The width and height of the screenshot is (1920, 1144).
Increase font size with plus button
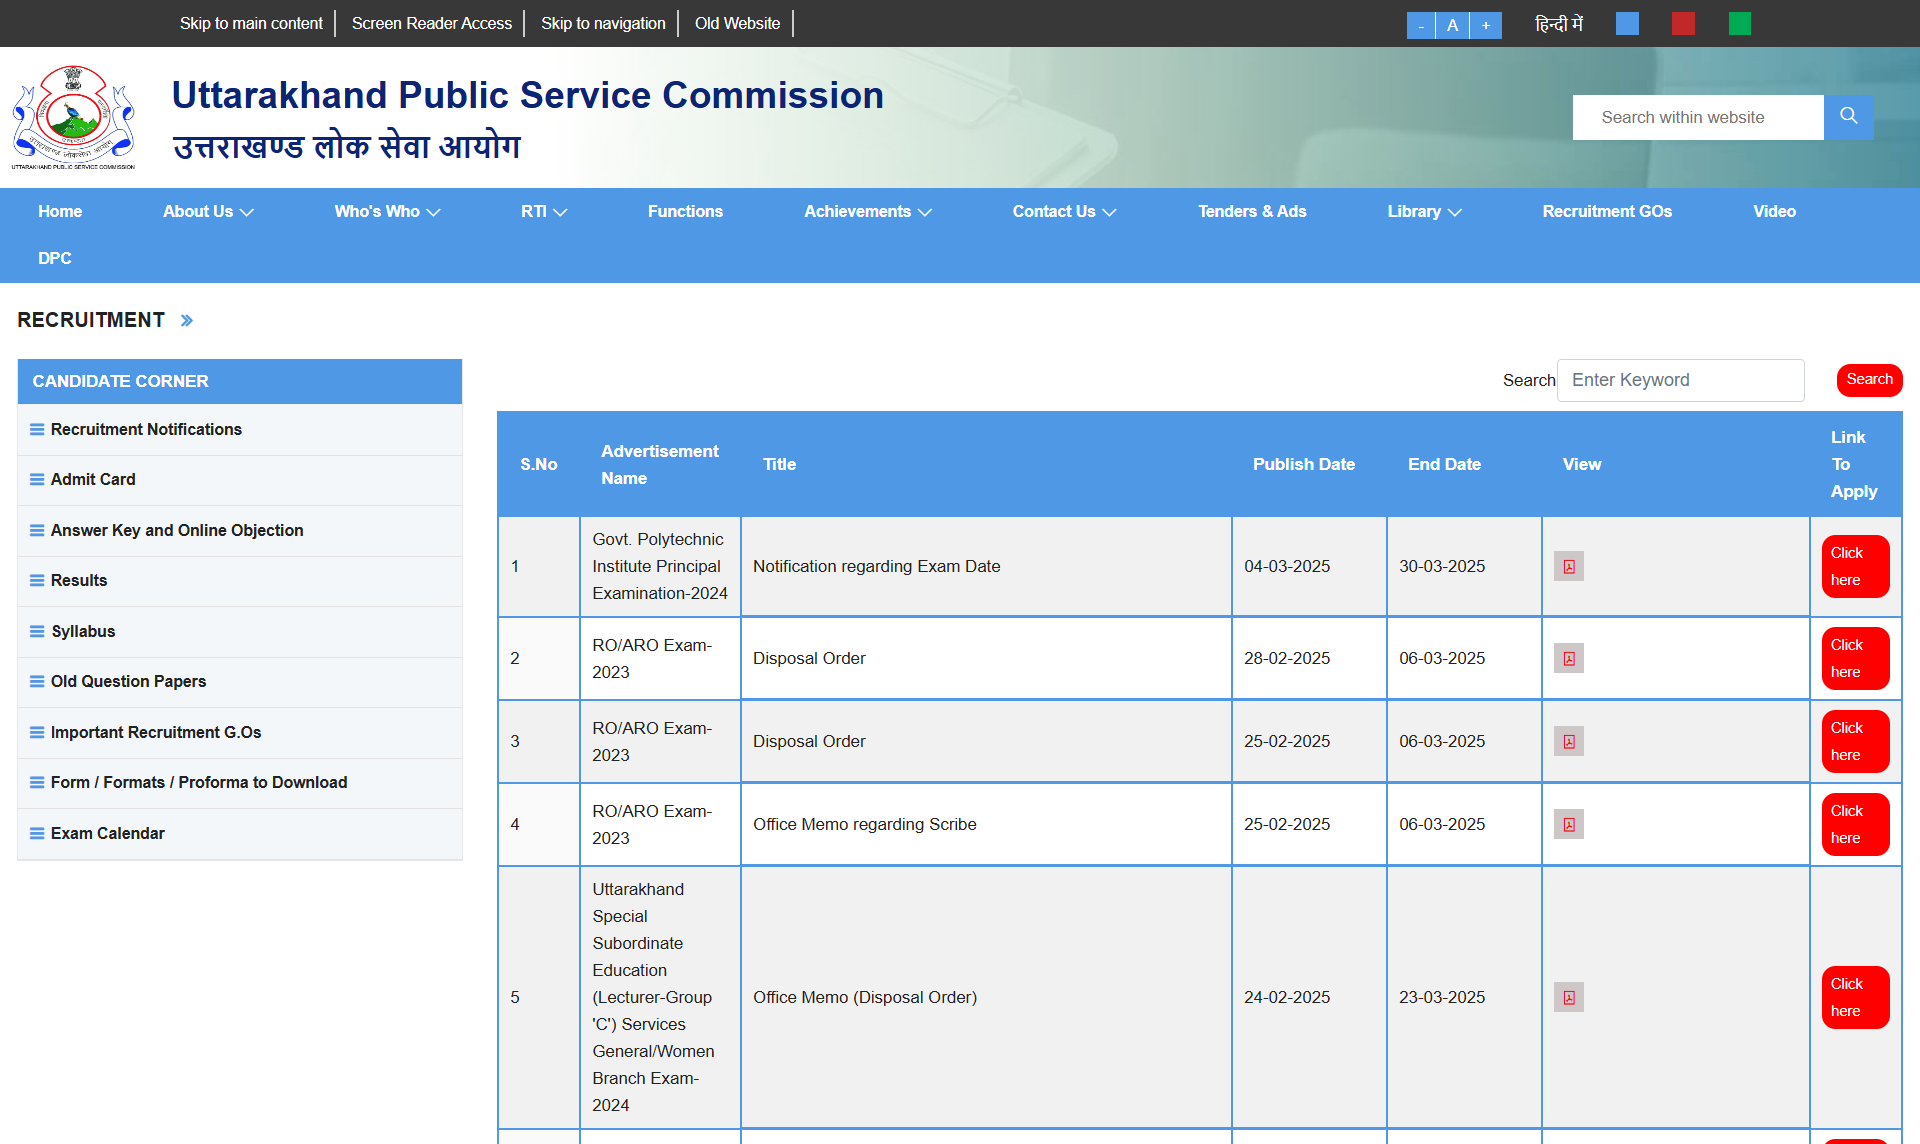pos(1486,25)
